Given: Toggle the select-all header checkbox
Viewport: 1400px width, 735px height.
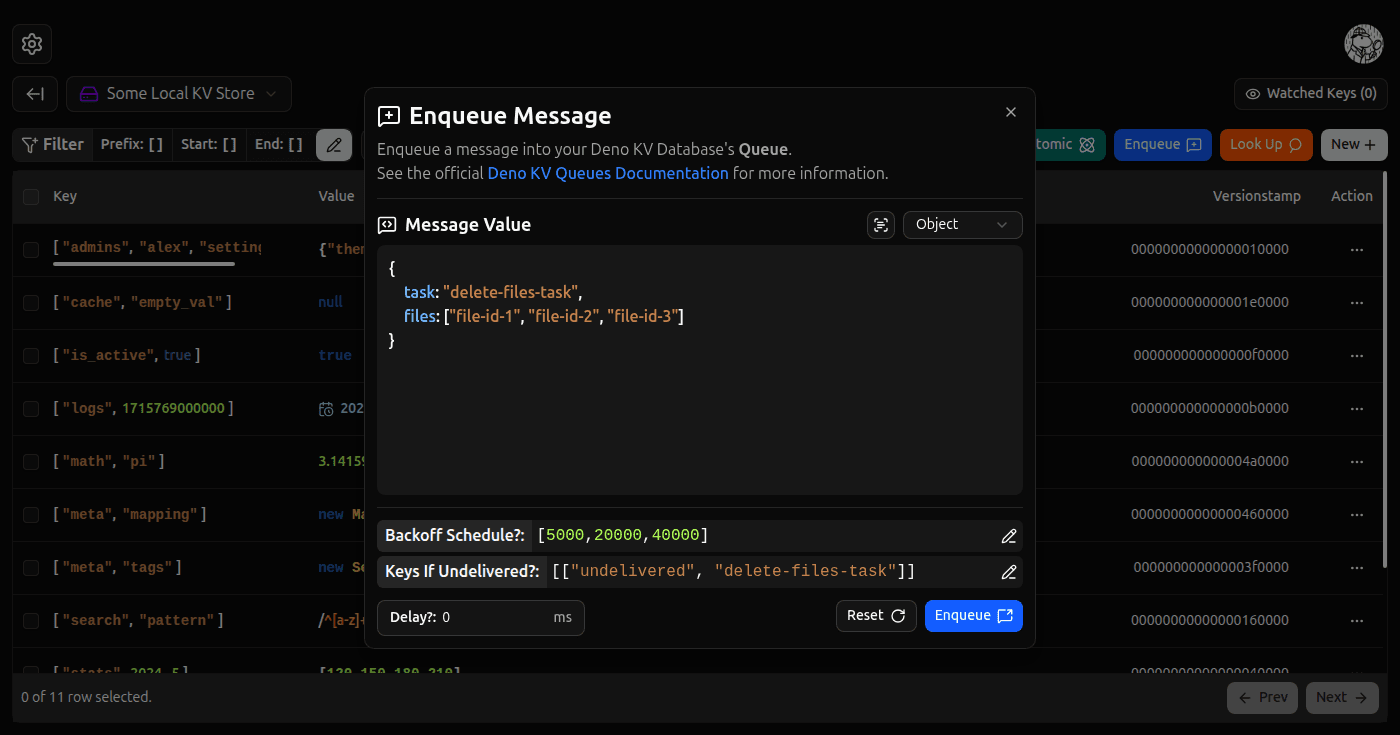Looking at the screenshot, I should (x=31, y=197).
